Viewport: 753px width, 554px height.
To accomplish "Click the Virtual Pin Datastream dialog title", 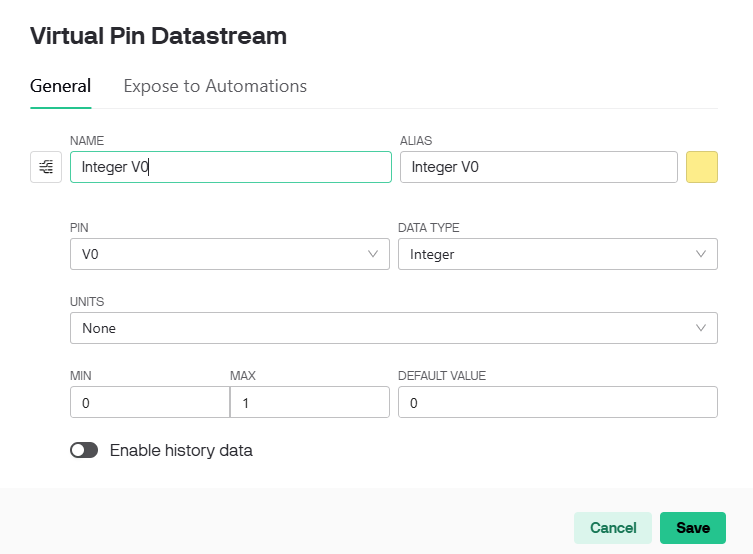I will (158, 37).
